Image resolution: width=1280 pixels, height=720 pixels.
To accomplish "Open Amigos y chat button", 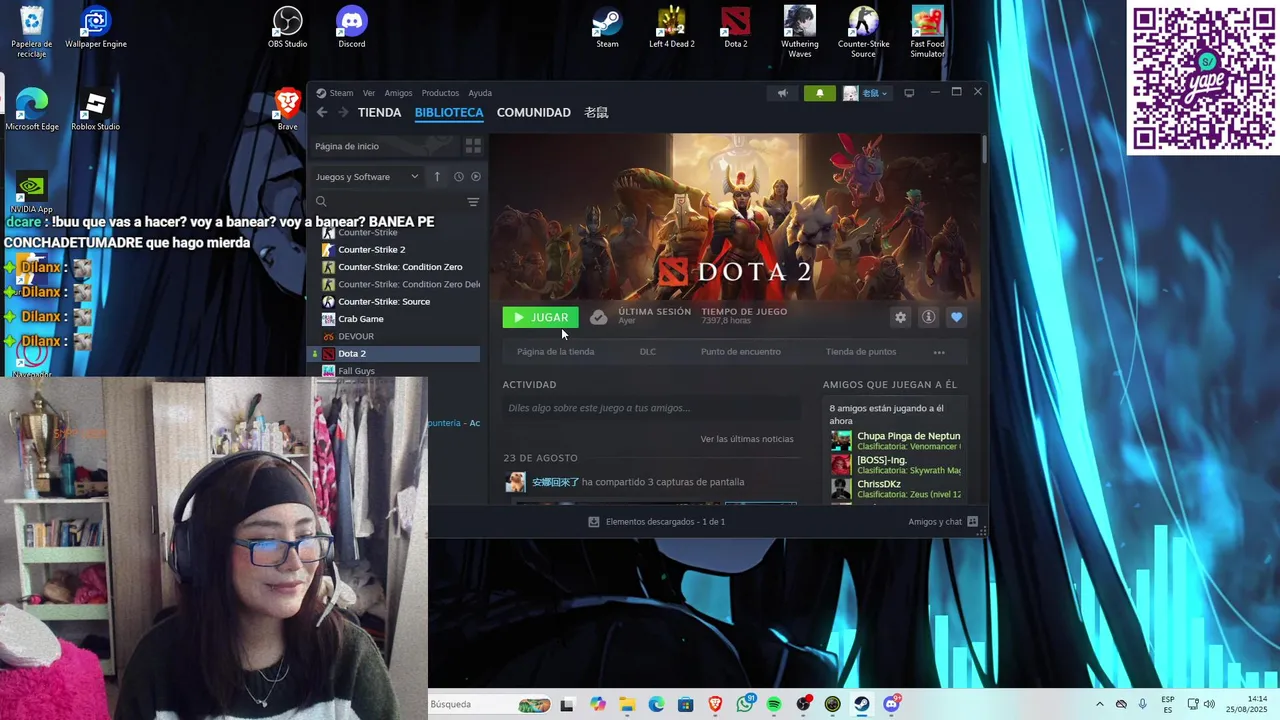I will (x=943, y=522).
